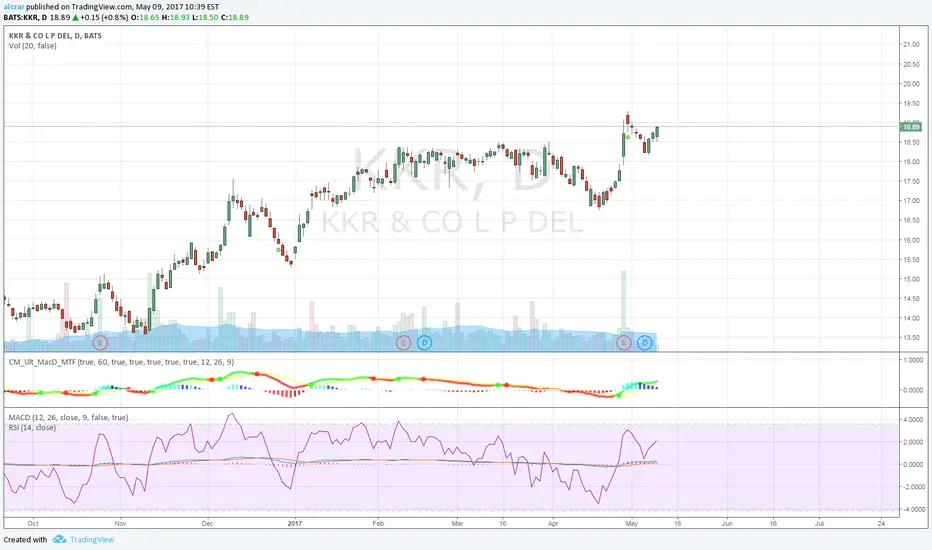Click the -4.0000 label on the RSI panel axis
Screen dimensions: 932x550
pyautogui.click(x=912, y=510)
